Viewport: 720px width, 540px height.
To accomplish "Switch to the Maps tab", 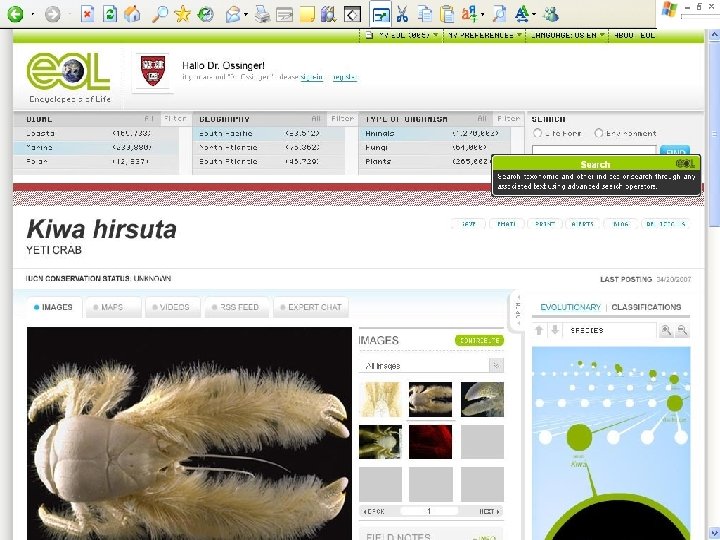I will point(112,307).
